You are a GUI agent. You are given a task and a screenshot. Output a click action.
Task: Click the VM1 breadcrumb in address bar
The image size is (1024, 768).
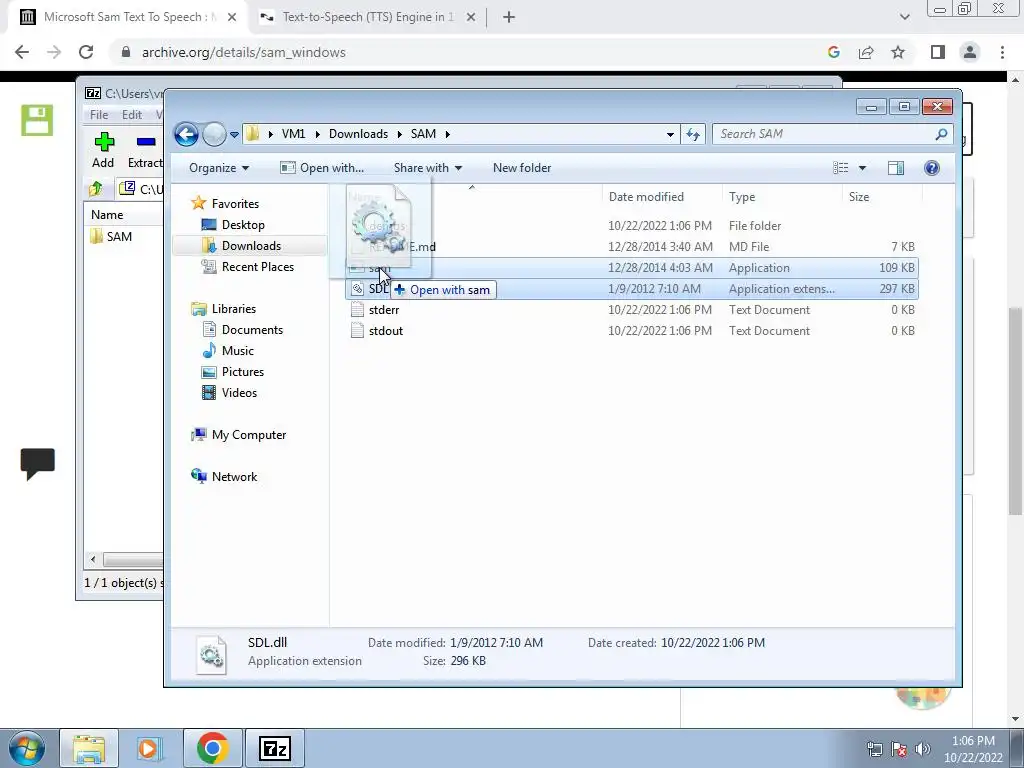[293, 134]
